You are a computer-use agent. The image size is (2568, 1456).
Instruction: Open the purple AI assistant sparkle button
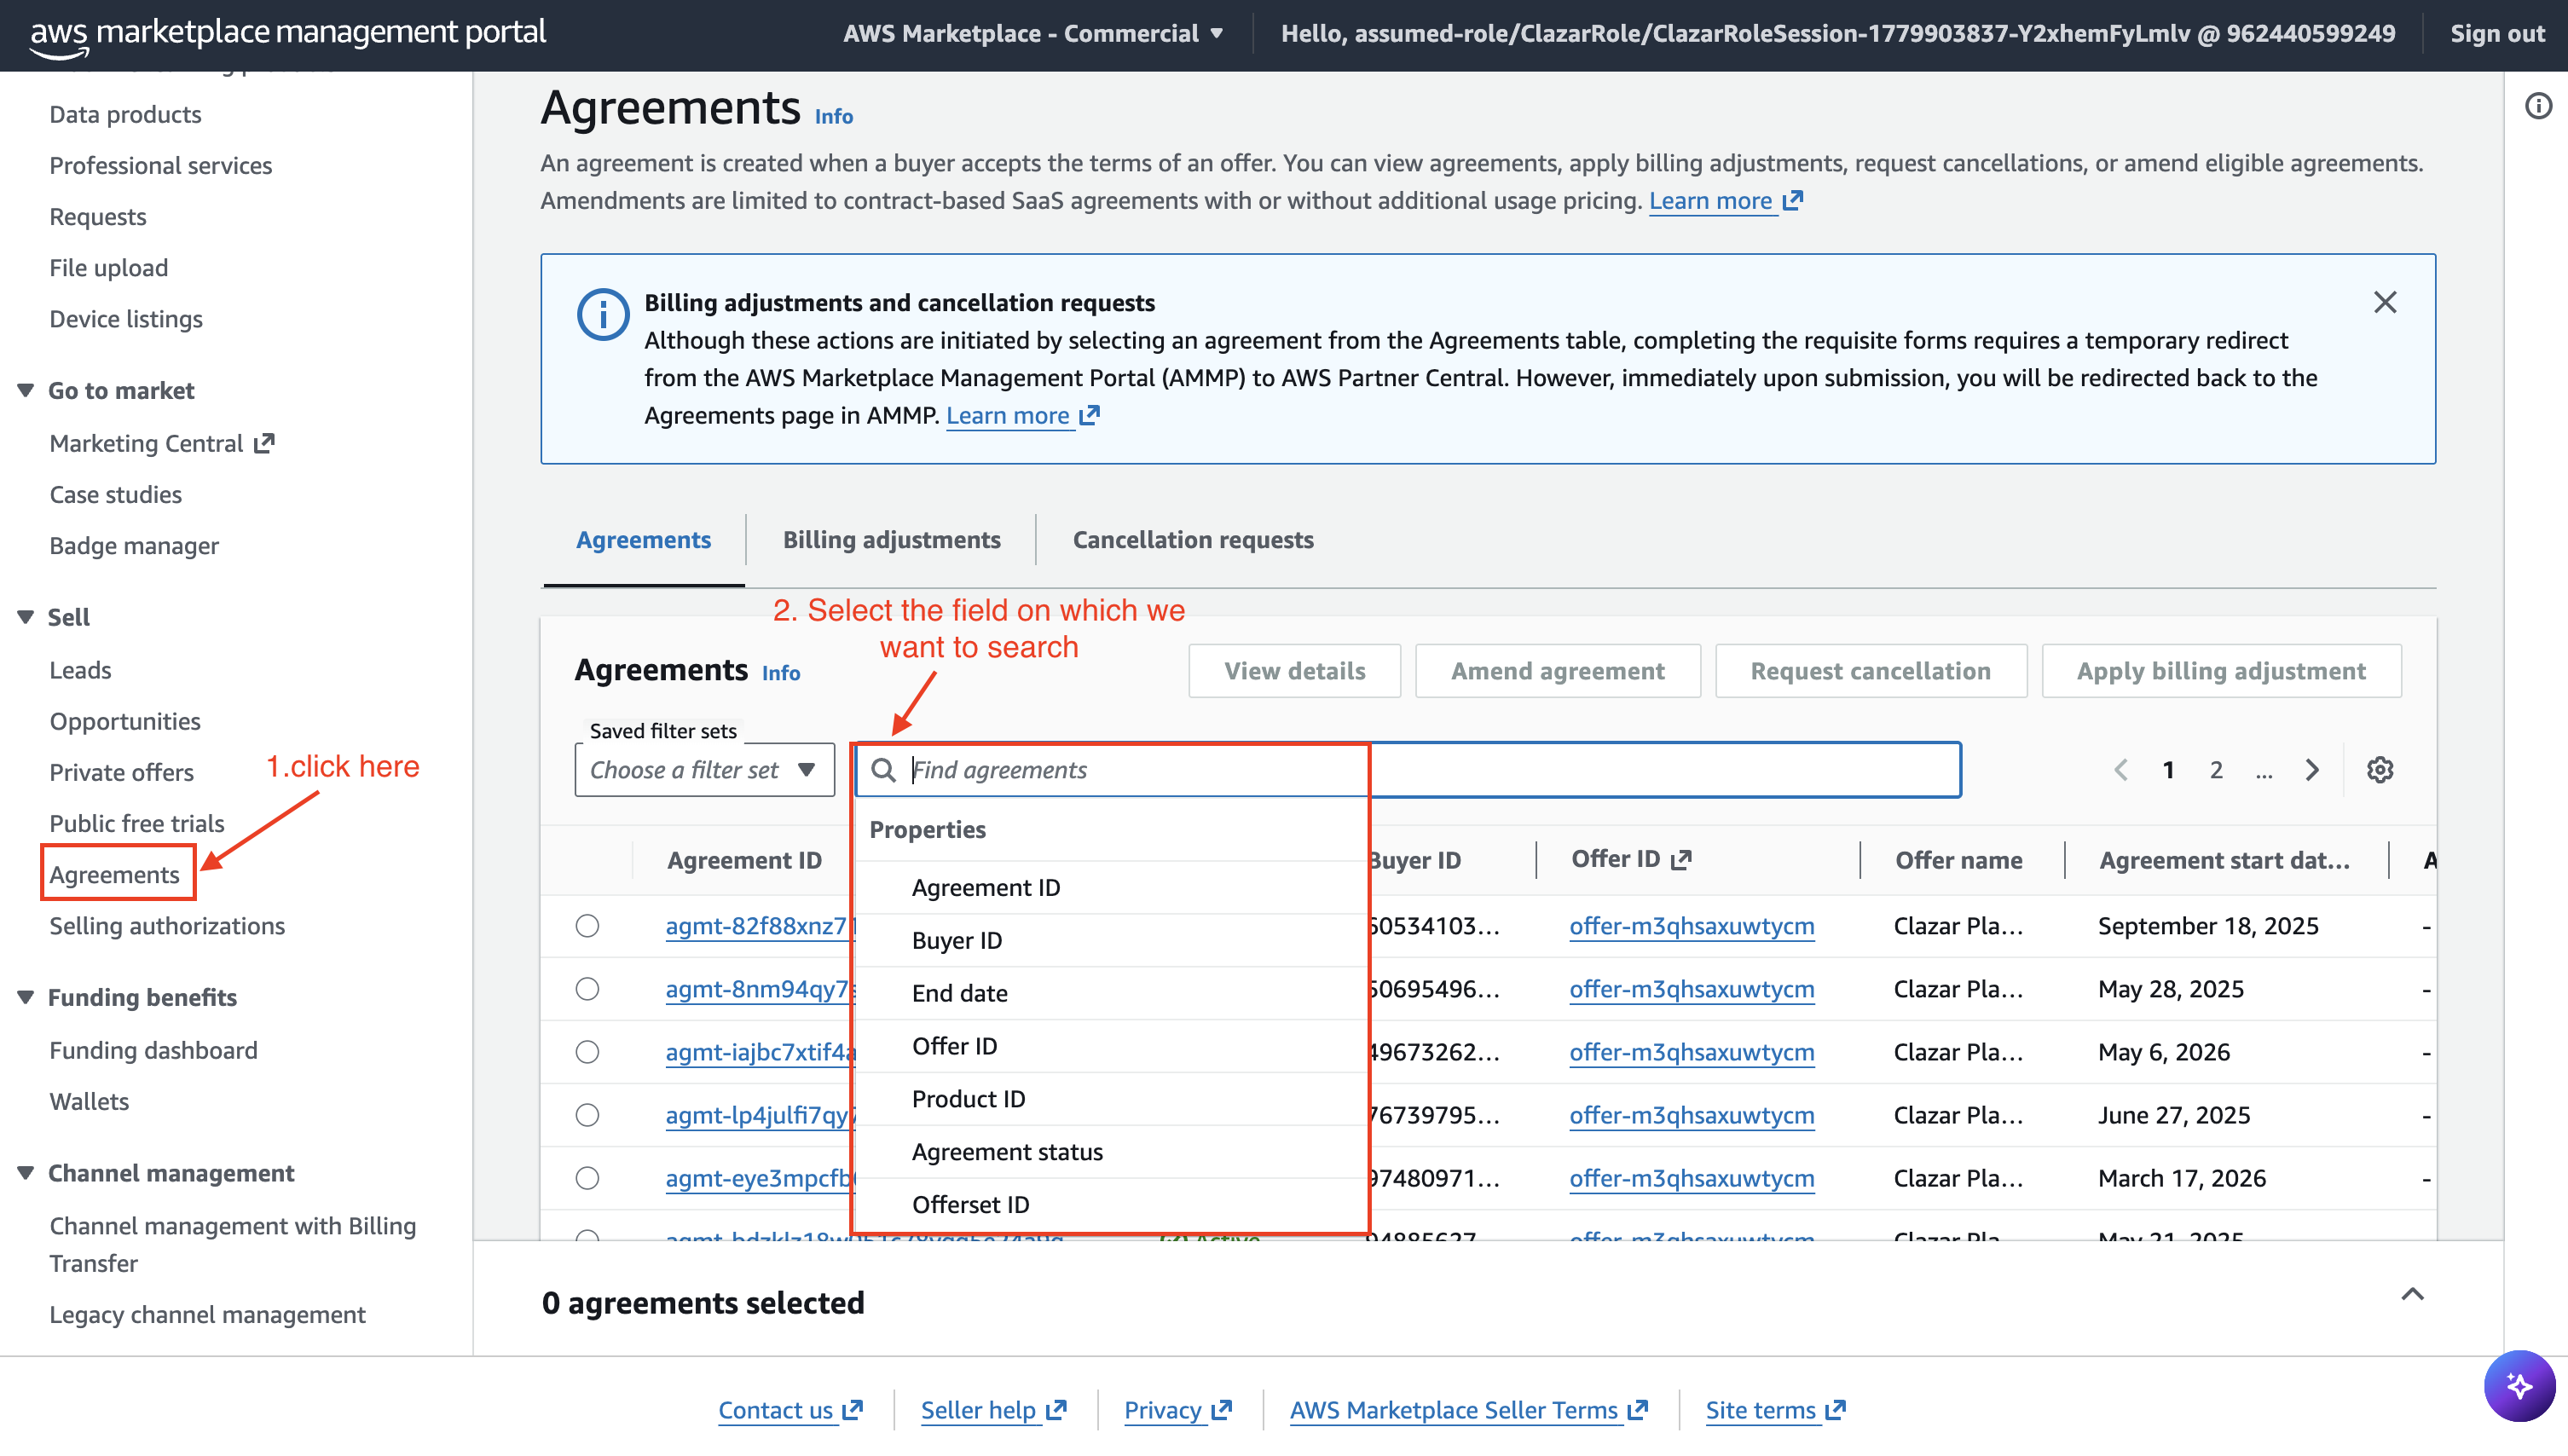[2519, 1386]
